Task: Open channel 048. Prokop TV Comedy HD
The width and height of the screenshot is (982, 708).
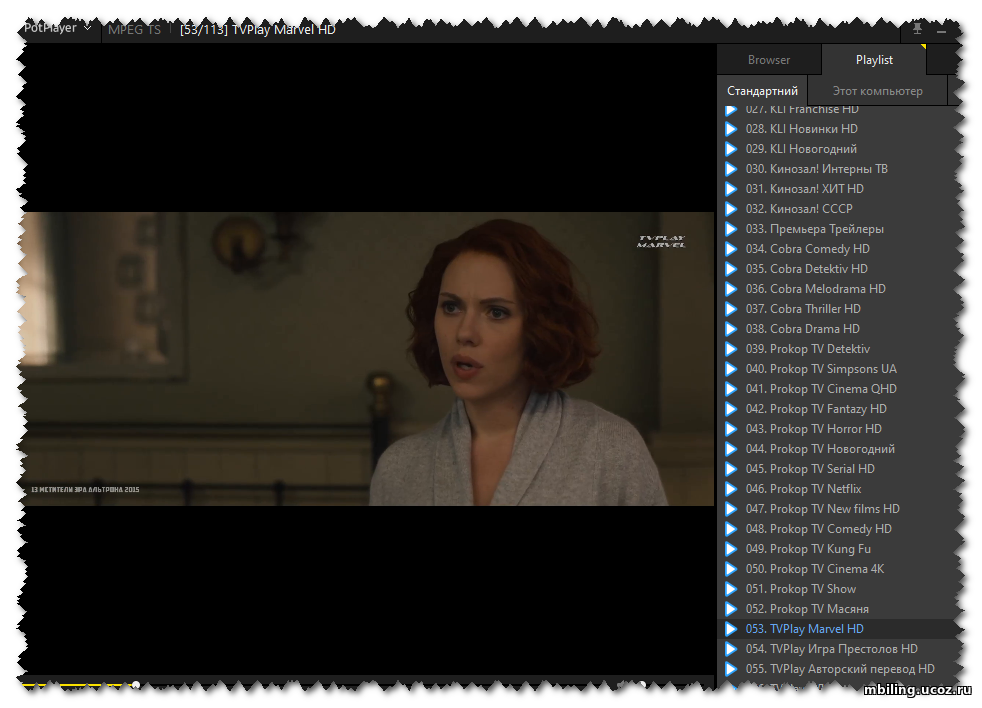Action: click(x=837, y=529)
